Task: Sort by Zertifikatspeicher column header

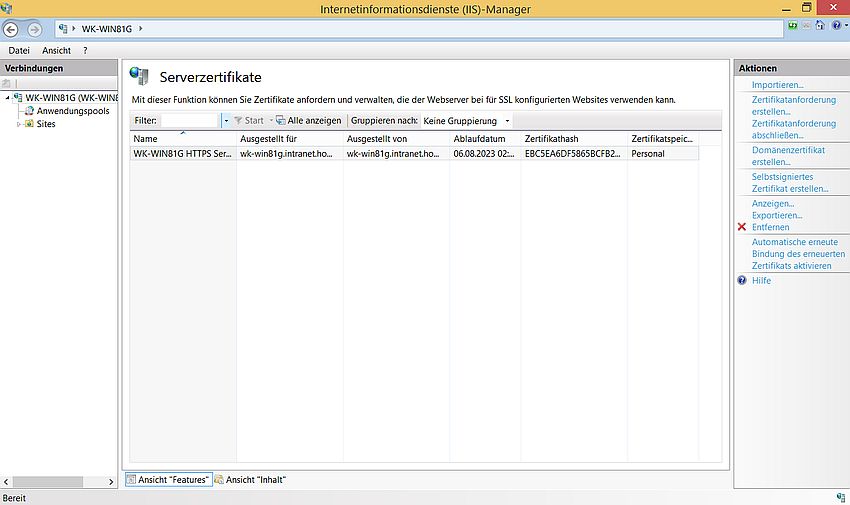Action: click(x=663, y=139)
